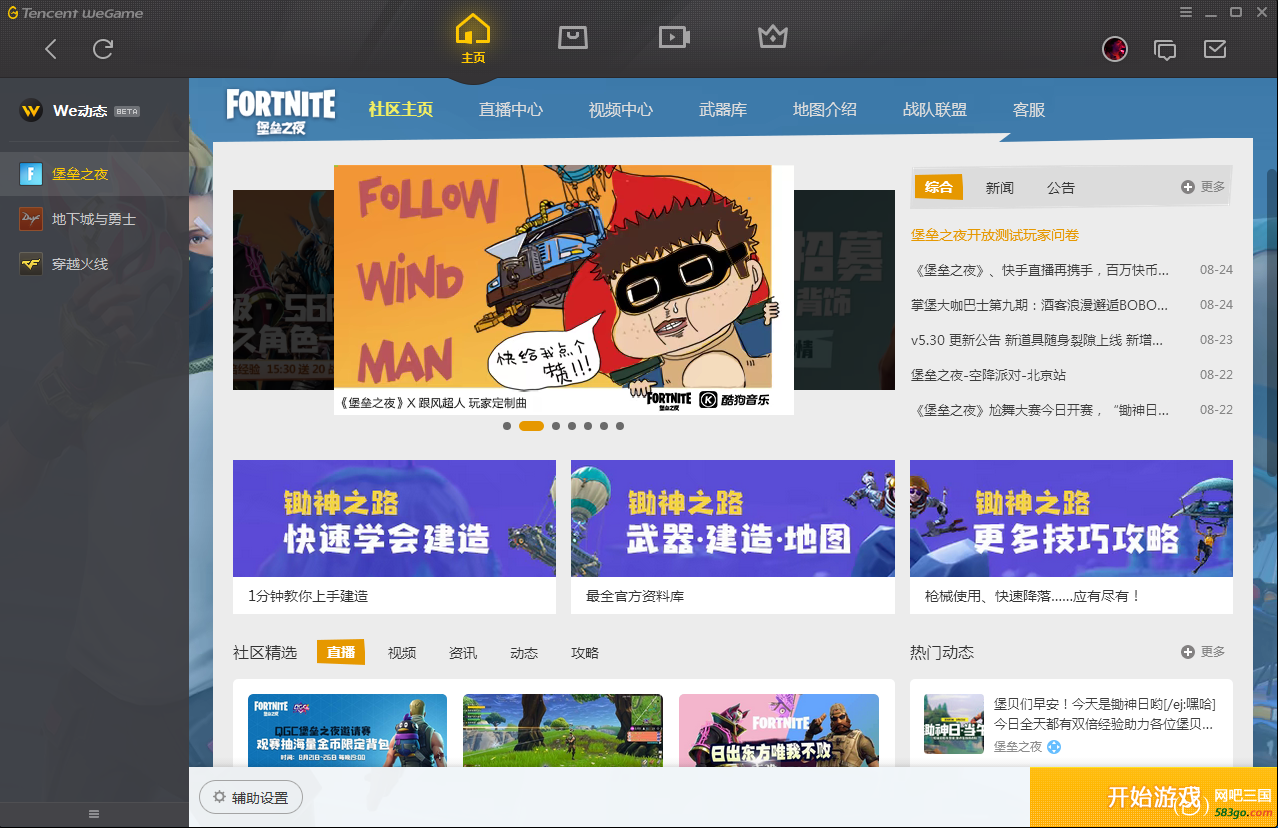The image size is (1278, 828).
Task: Open the 客服 tab
Action: [x=1029, y=109]
